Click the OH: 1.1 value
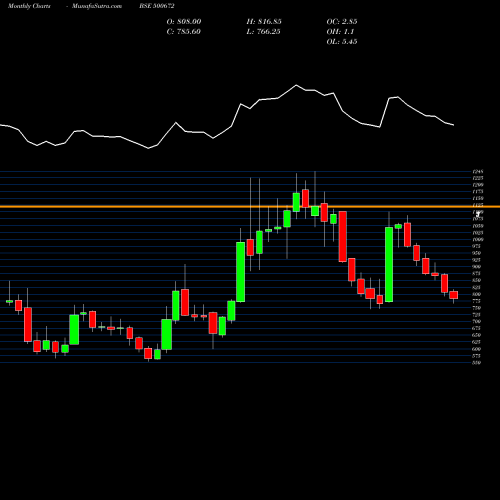Screen dimensions: 500x500 click(x=340, y=32)
